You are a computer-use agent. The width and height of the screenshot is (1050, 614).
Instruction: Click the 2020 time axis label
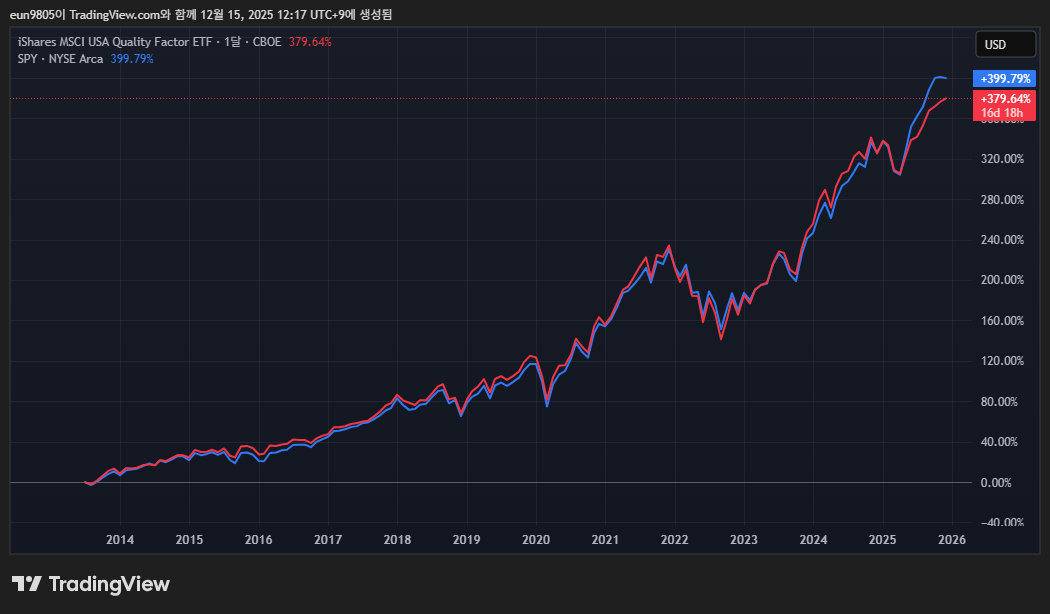tap(536, 540)
